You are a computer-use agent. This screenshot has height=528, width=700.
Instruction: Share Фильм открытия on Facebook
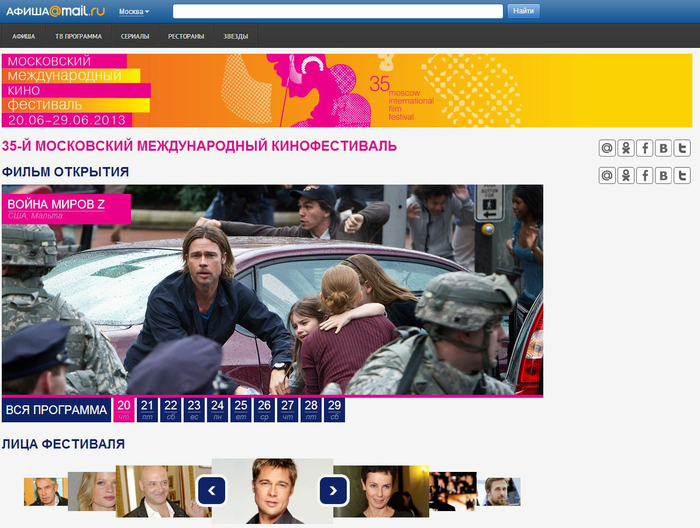point(645,175)
